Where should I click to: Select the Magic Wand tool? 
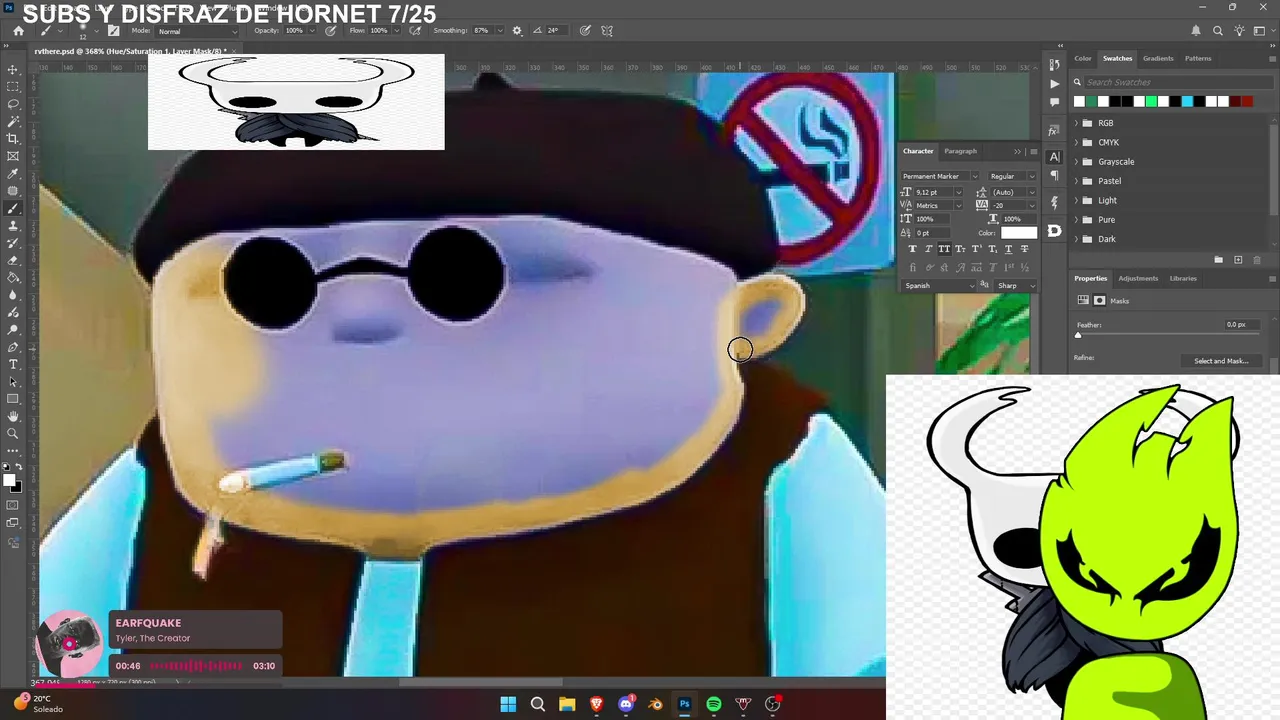pyautogui.click(x=13, y=121)
